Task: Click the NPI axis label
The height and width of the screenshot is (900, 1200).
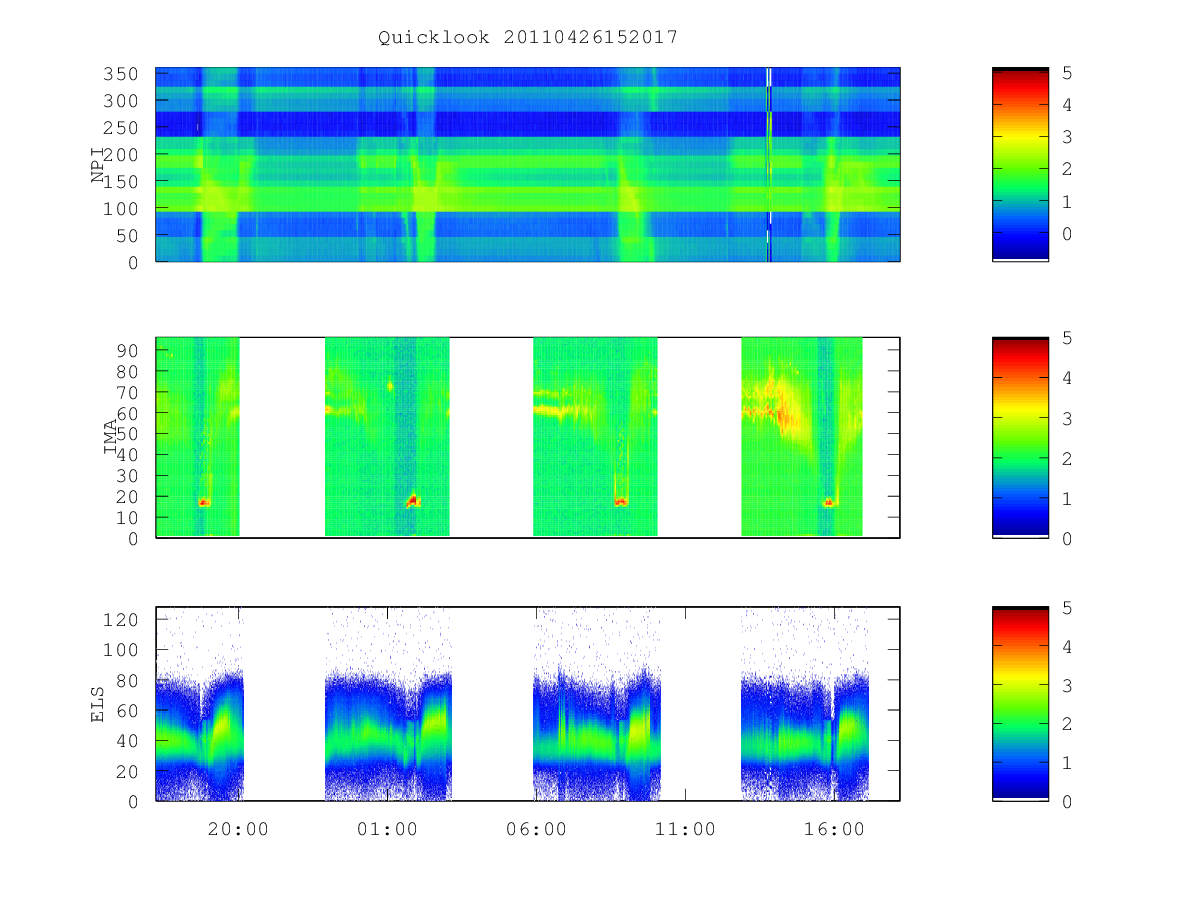Action: coord(98,165)
